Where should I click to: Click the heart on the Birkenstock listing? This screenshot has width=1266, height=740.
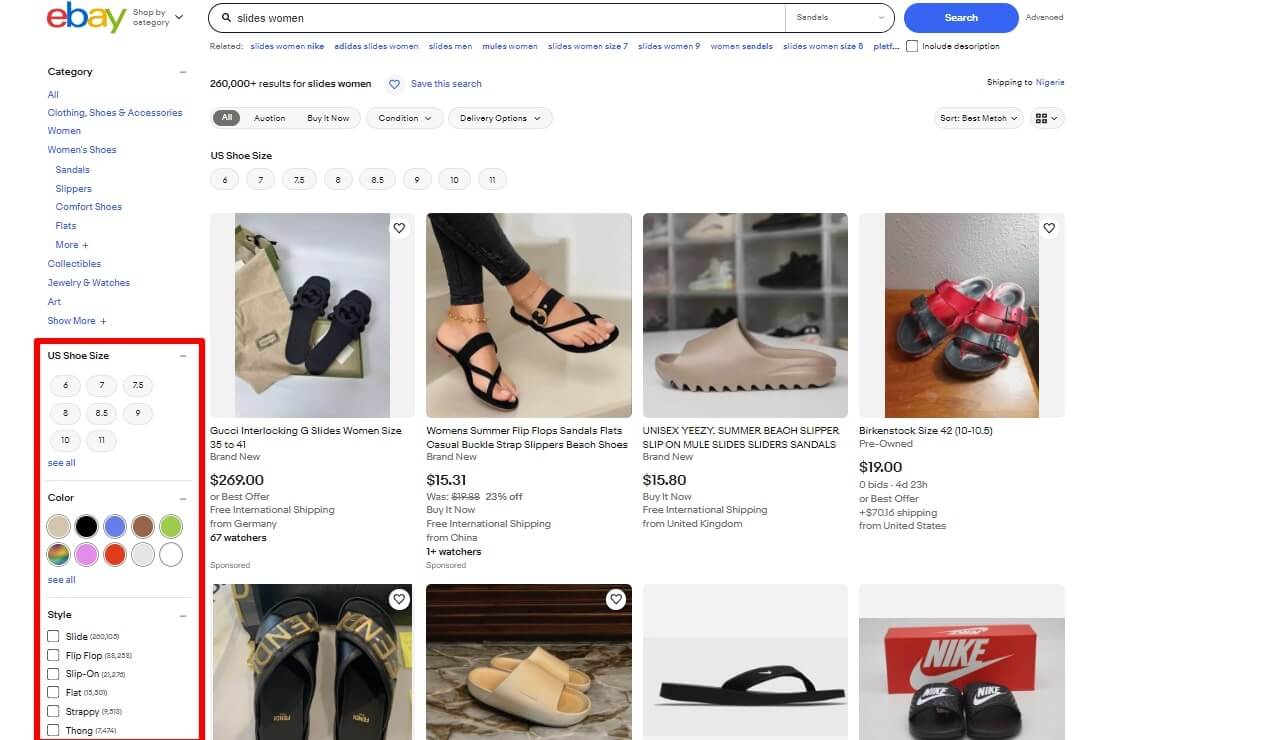point(1049,228)
